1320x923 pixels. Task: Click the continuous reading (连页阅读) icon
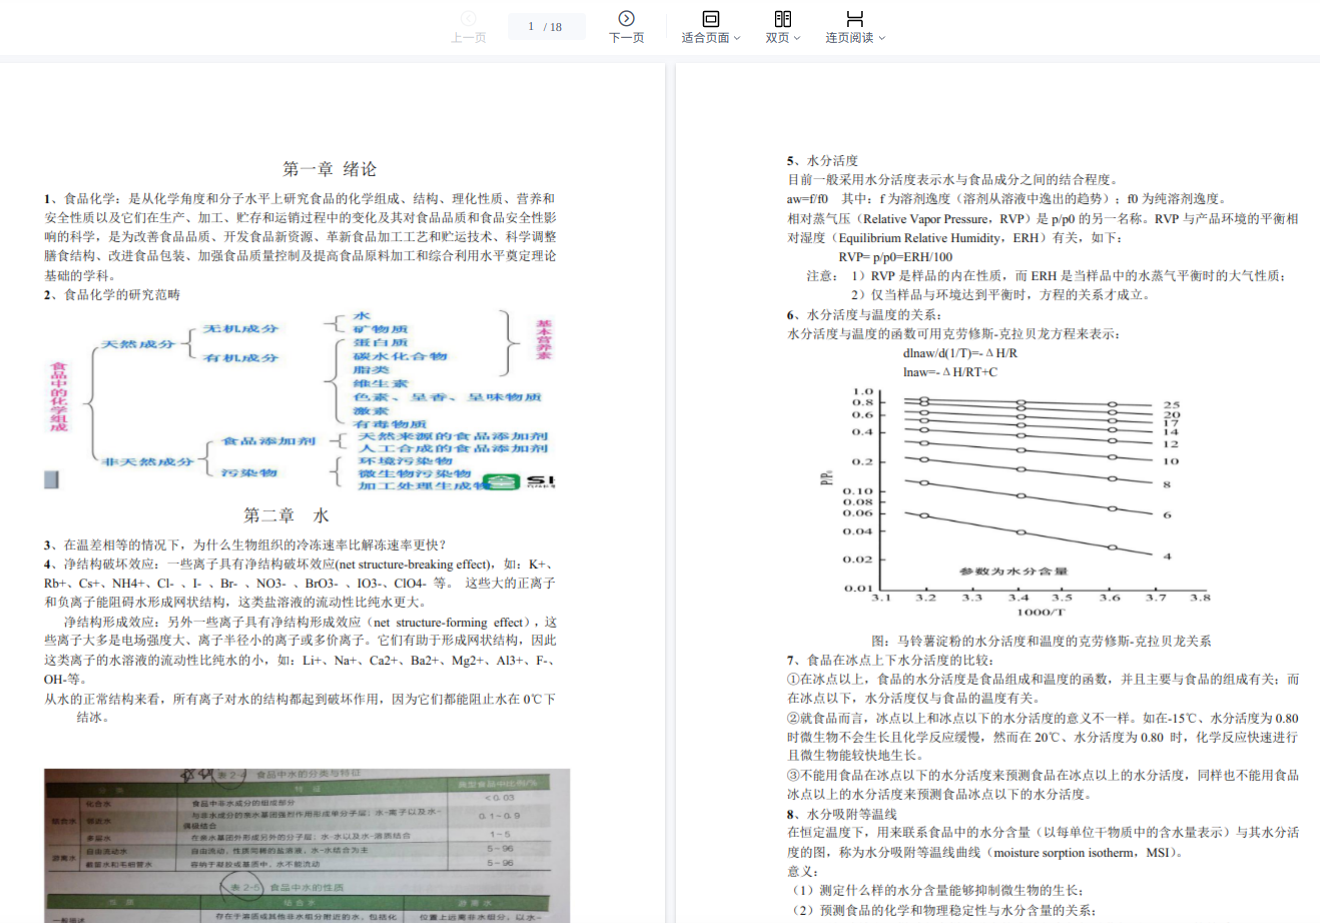click(854, 18)
